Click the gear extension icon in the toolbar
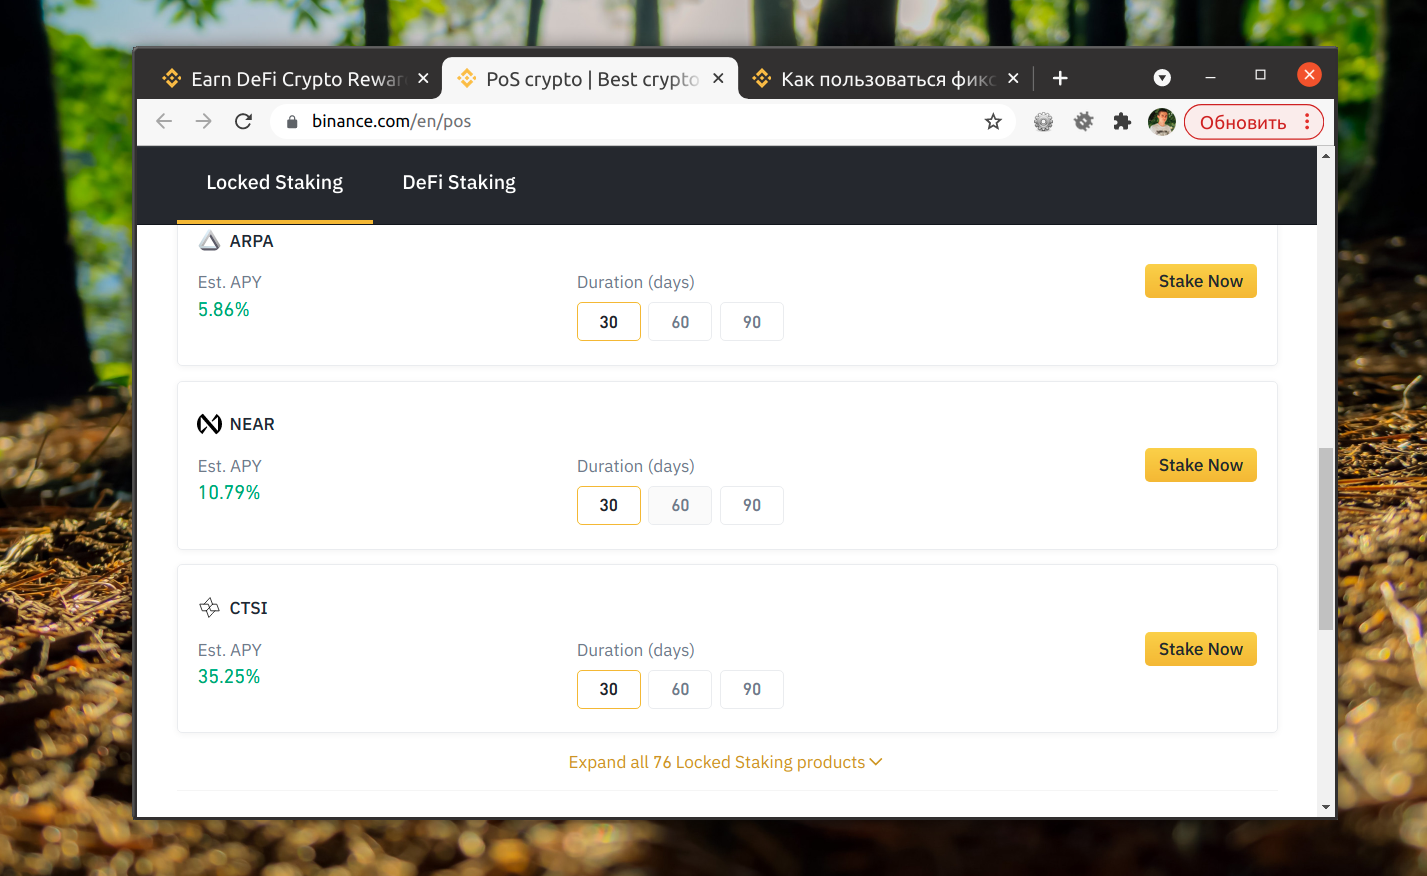This screenshot has height=876, width=1427. 1083,122
